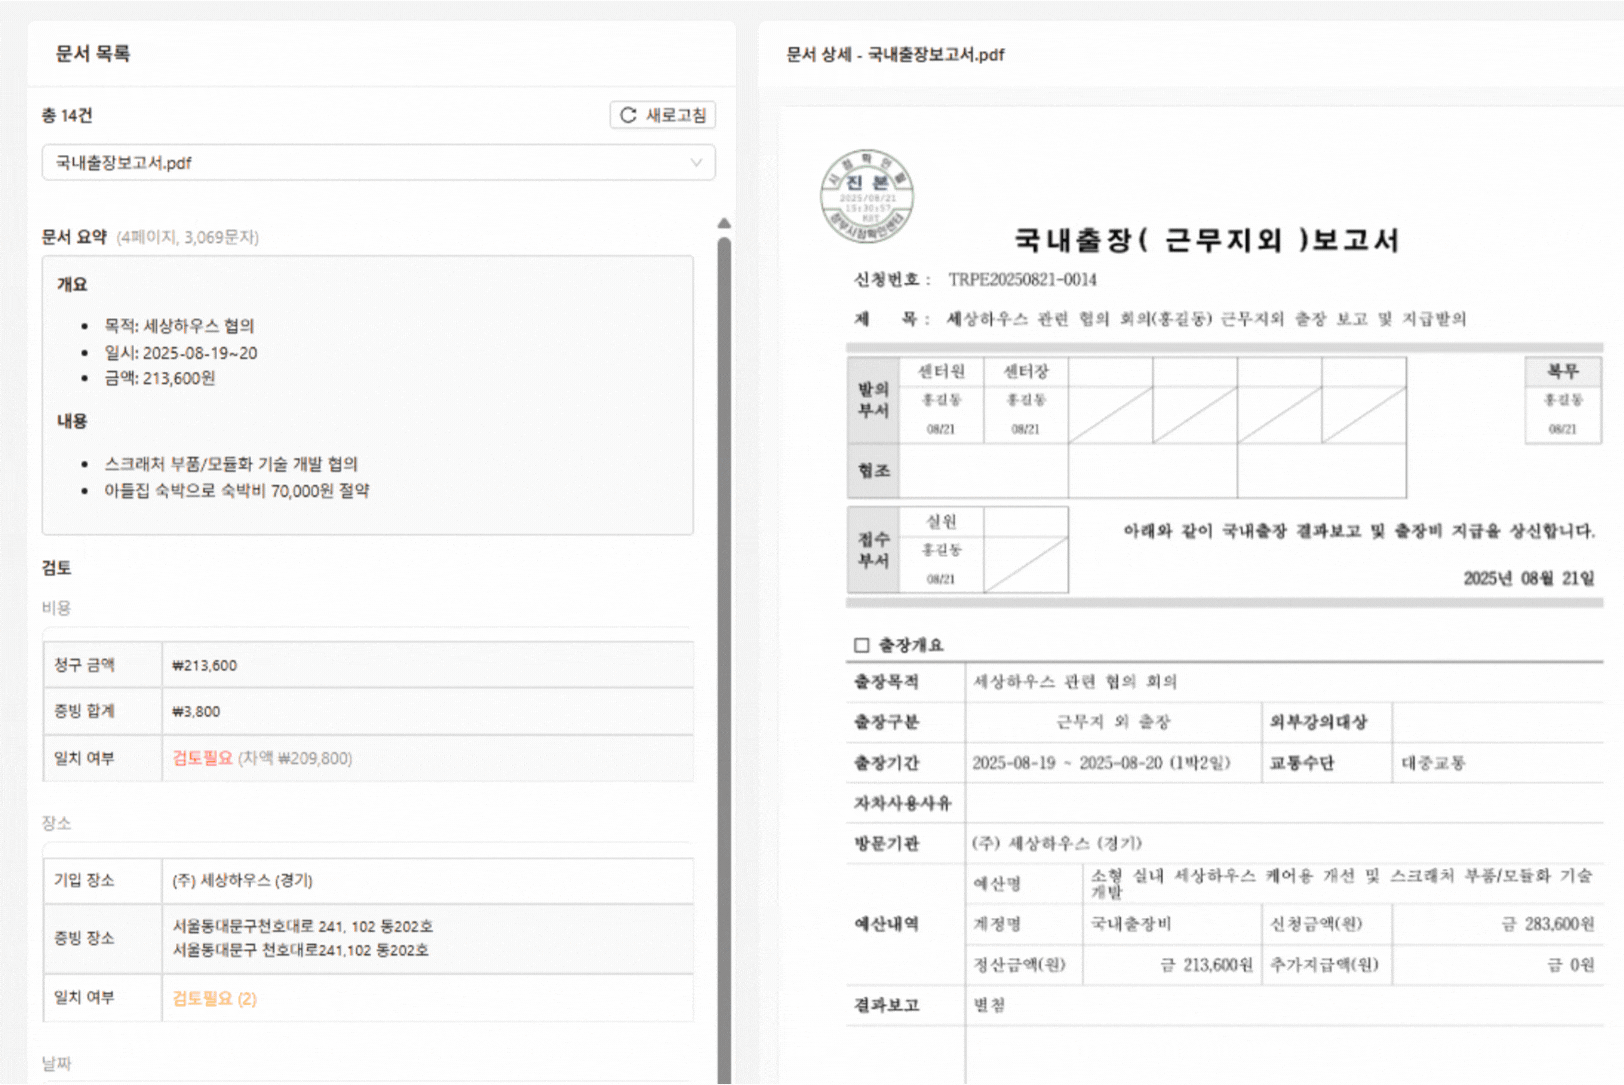1624x1085 pixels.
Task: Click the 출장목적 value 세상하우스 관련 협의 회의
Action: point(1075,682)
